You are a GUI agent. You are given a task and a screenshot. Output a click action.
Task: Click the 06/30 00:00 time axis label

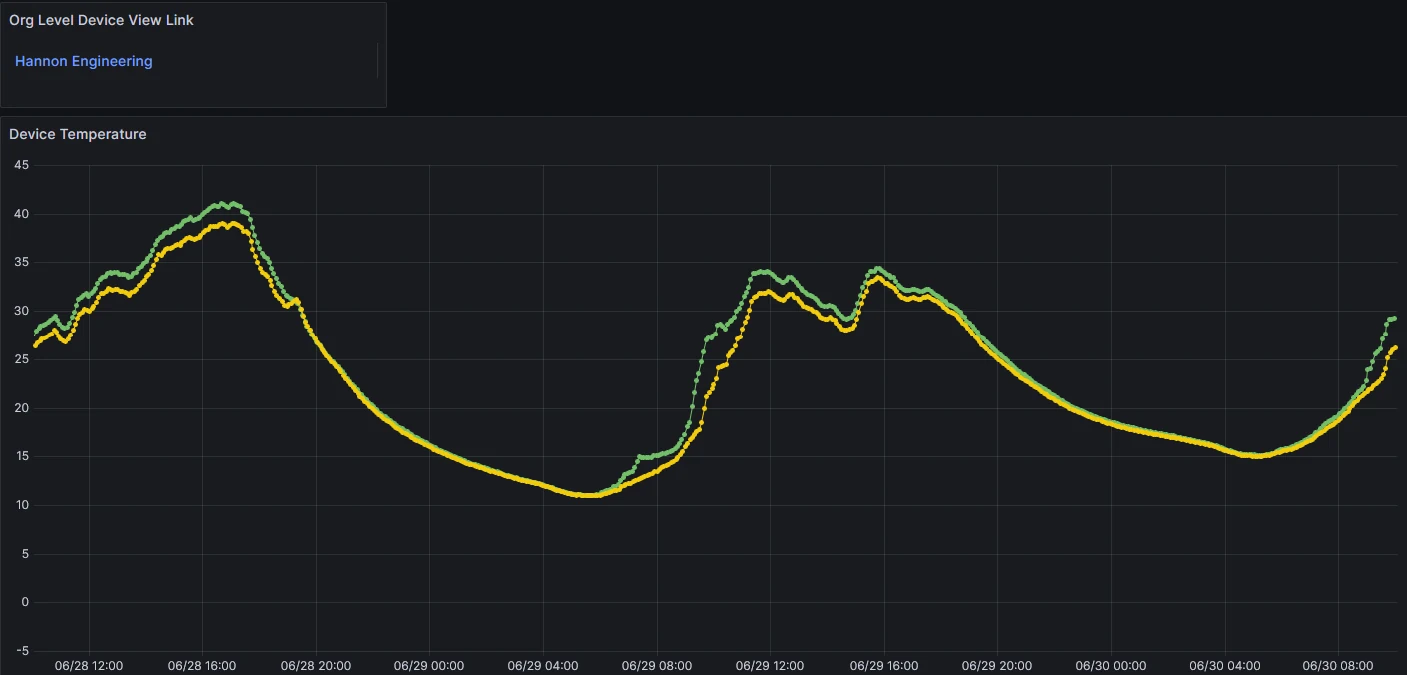pyautogui.click(x=1110, y=665)
